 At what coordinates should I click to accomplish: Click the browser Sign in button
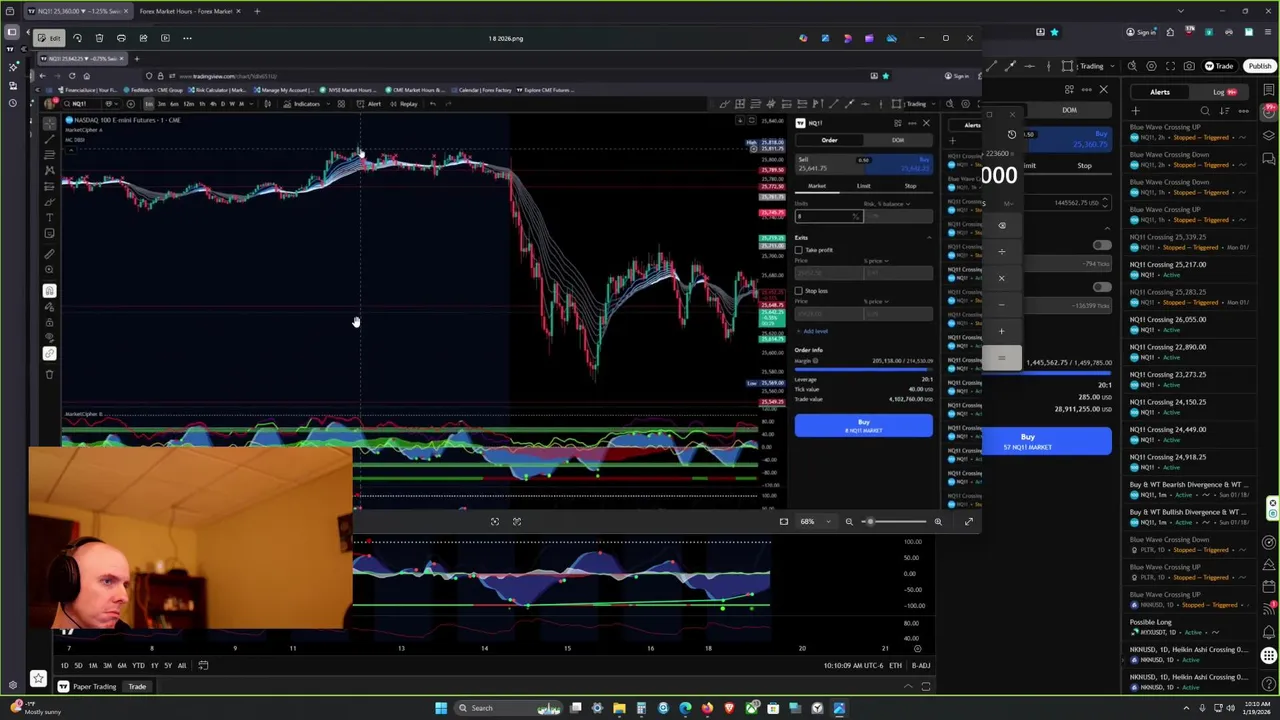coord(1141,32)
